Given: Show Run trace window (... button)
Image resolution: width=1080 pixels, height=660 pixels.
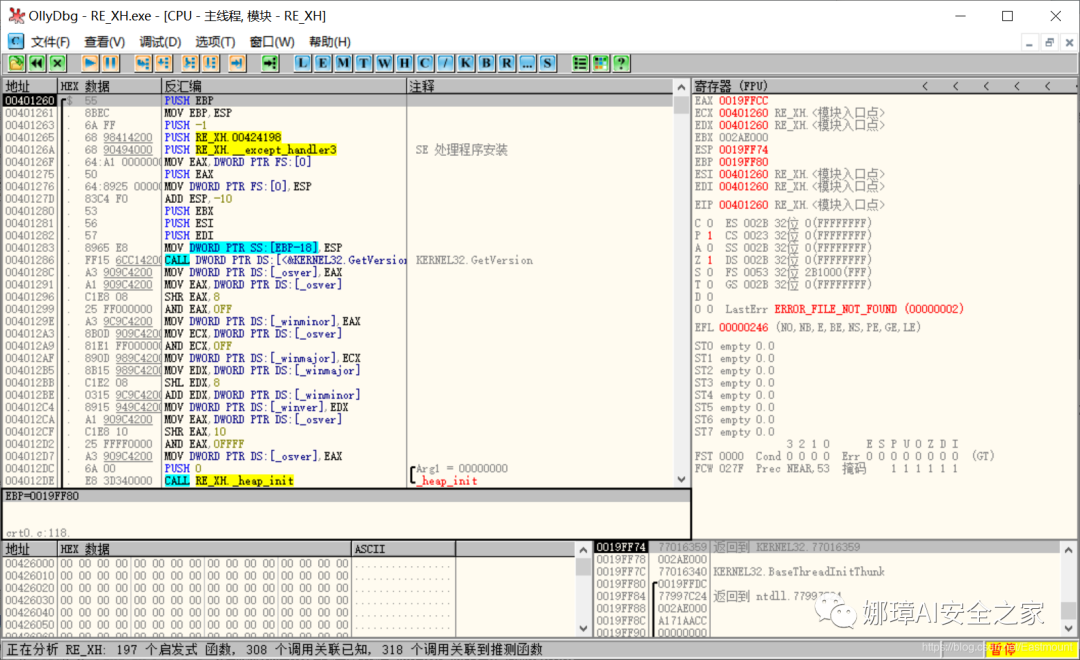Looking at the screenshot, I should coord(527,63).
